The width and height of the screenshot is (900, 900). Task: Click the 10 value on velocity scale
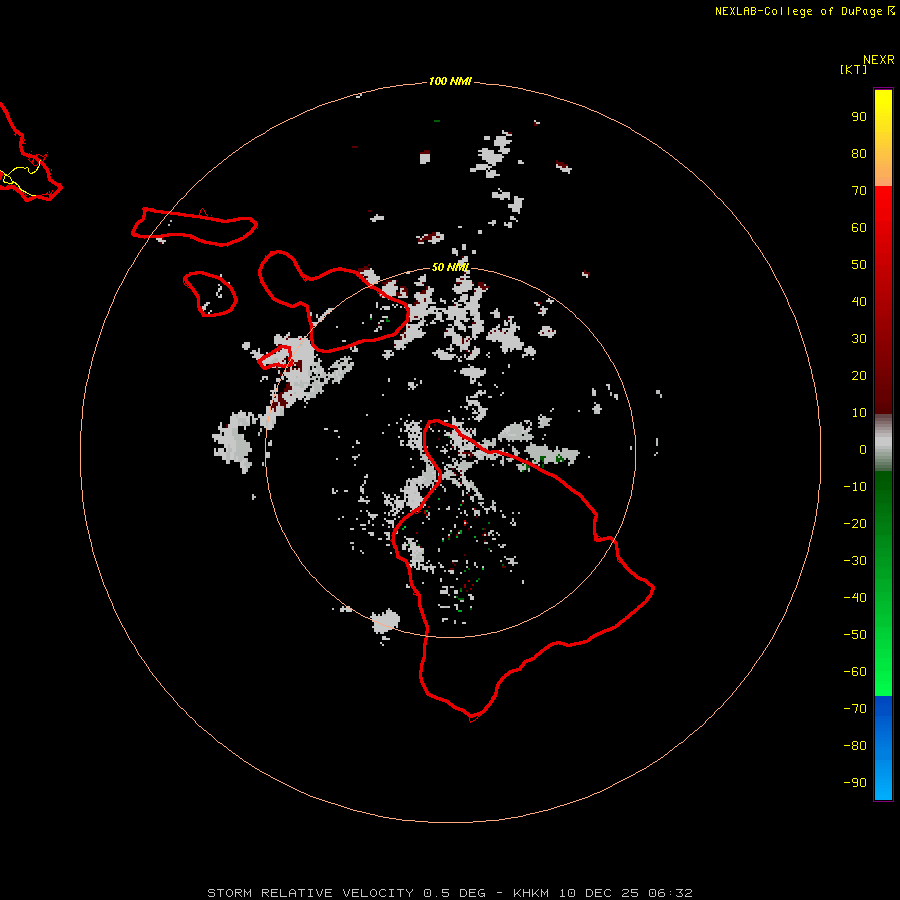coord(859,413)
